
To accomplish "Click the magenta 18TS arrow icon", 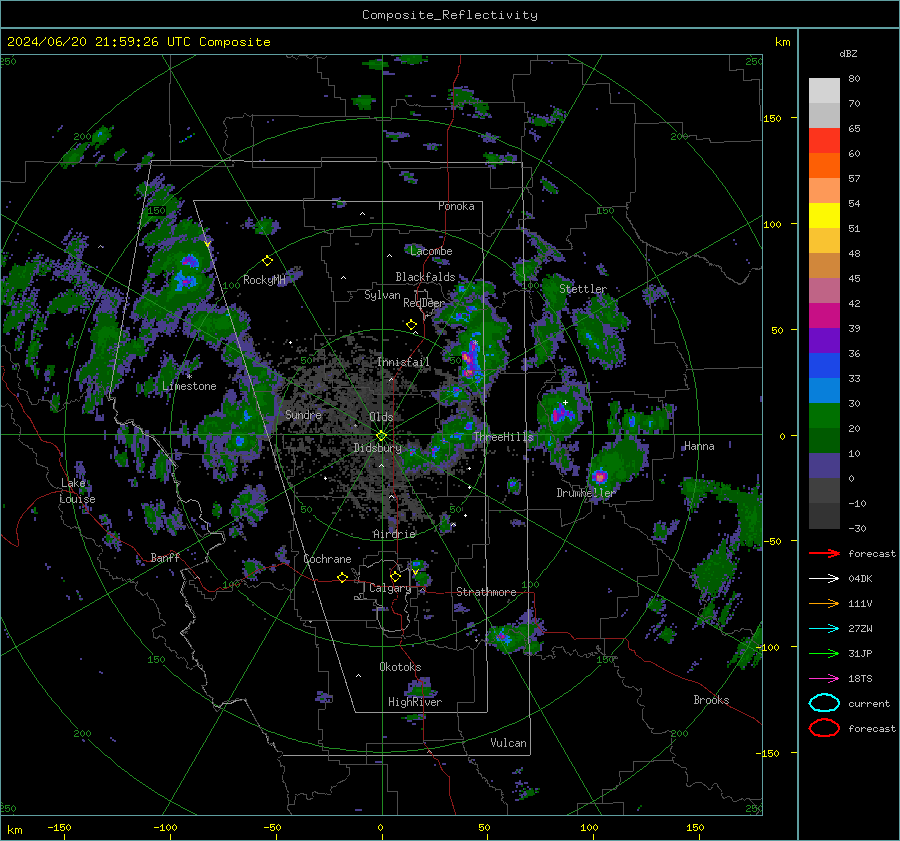I will pos(824,679).
